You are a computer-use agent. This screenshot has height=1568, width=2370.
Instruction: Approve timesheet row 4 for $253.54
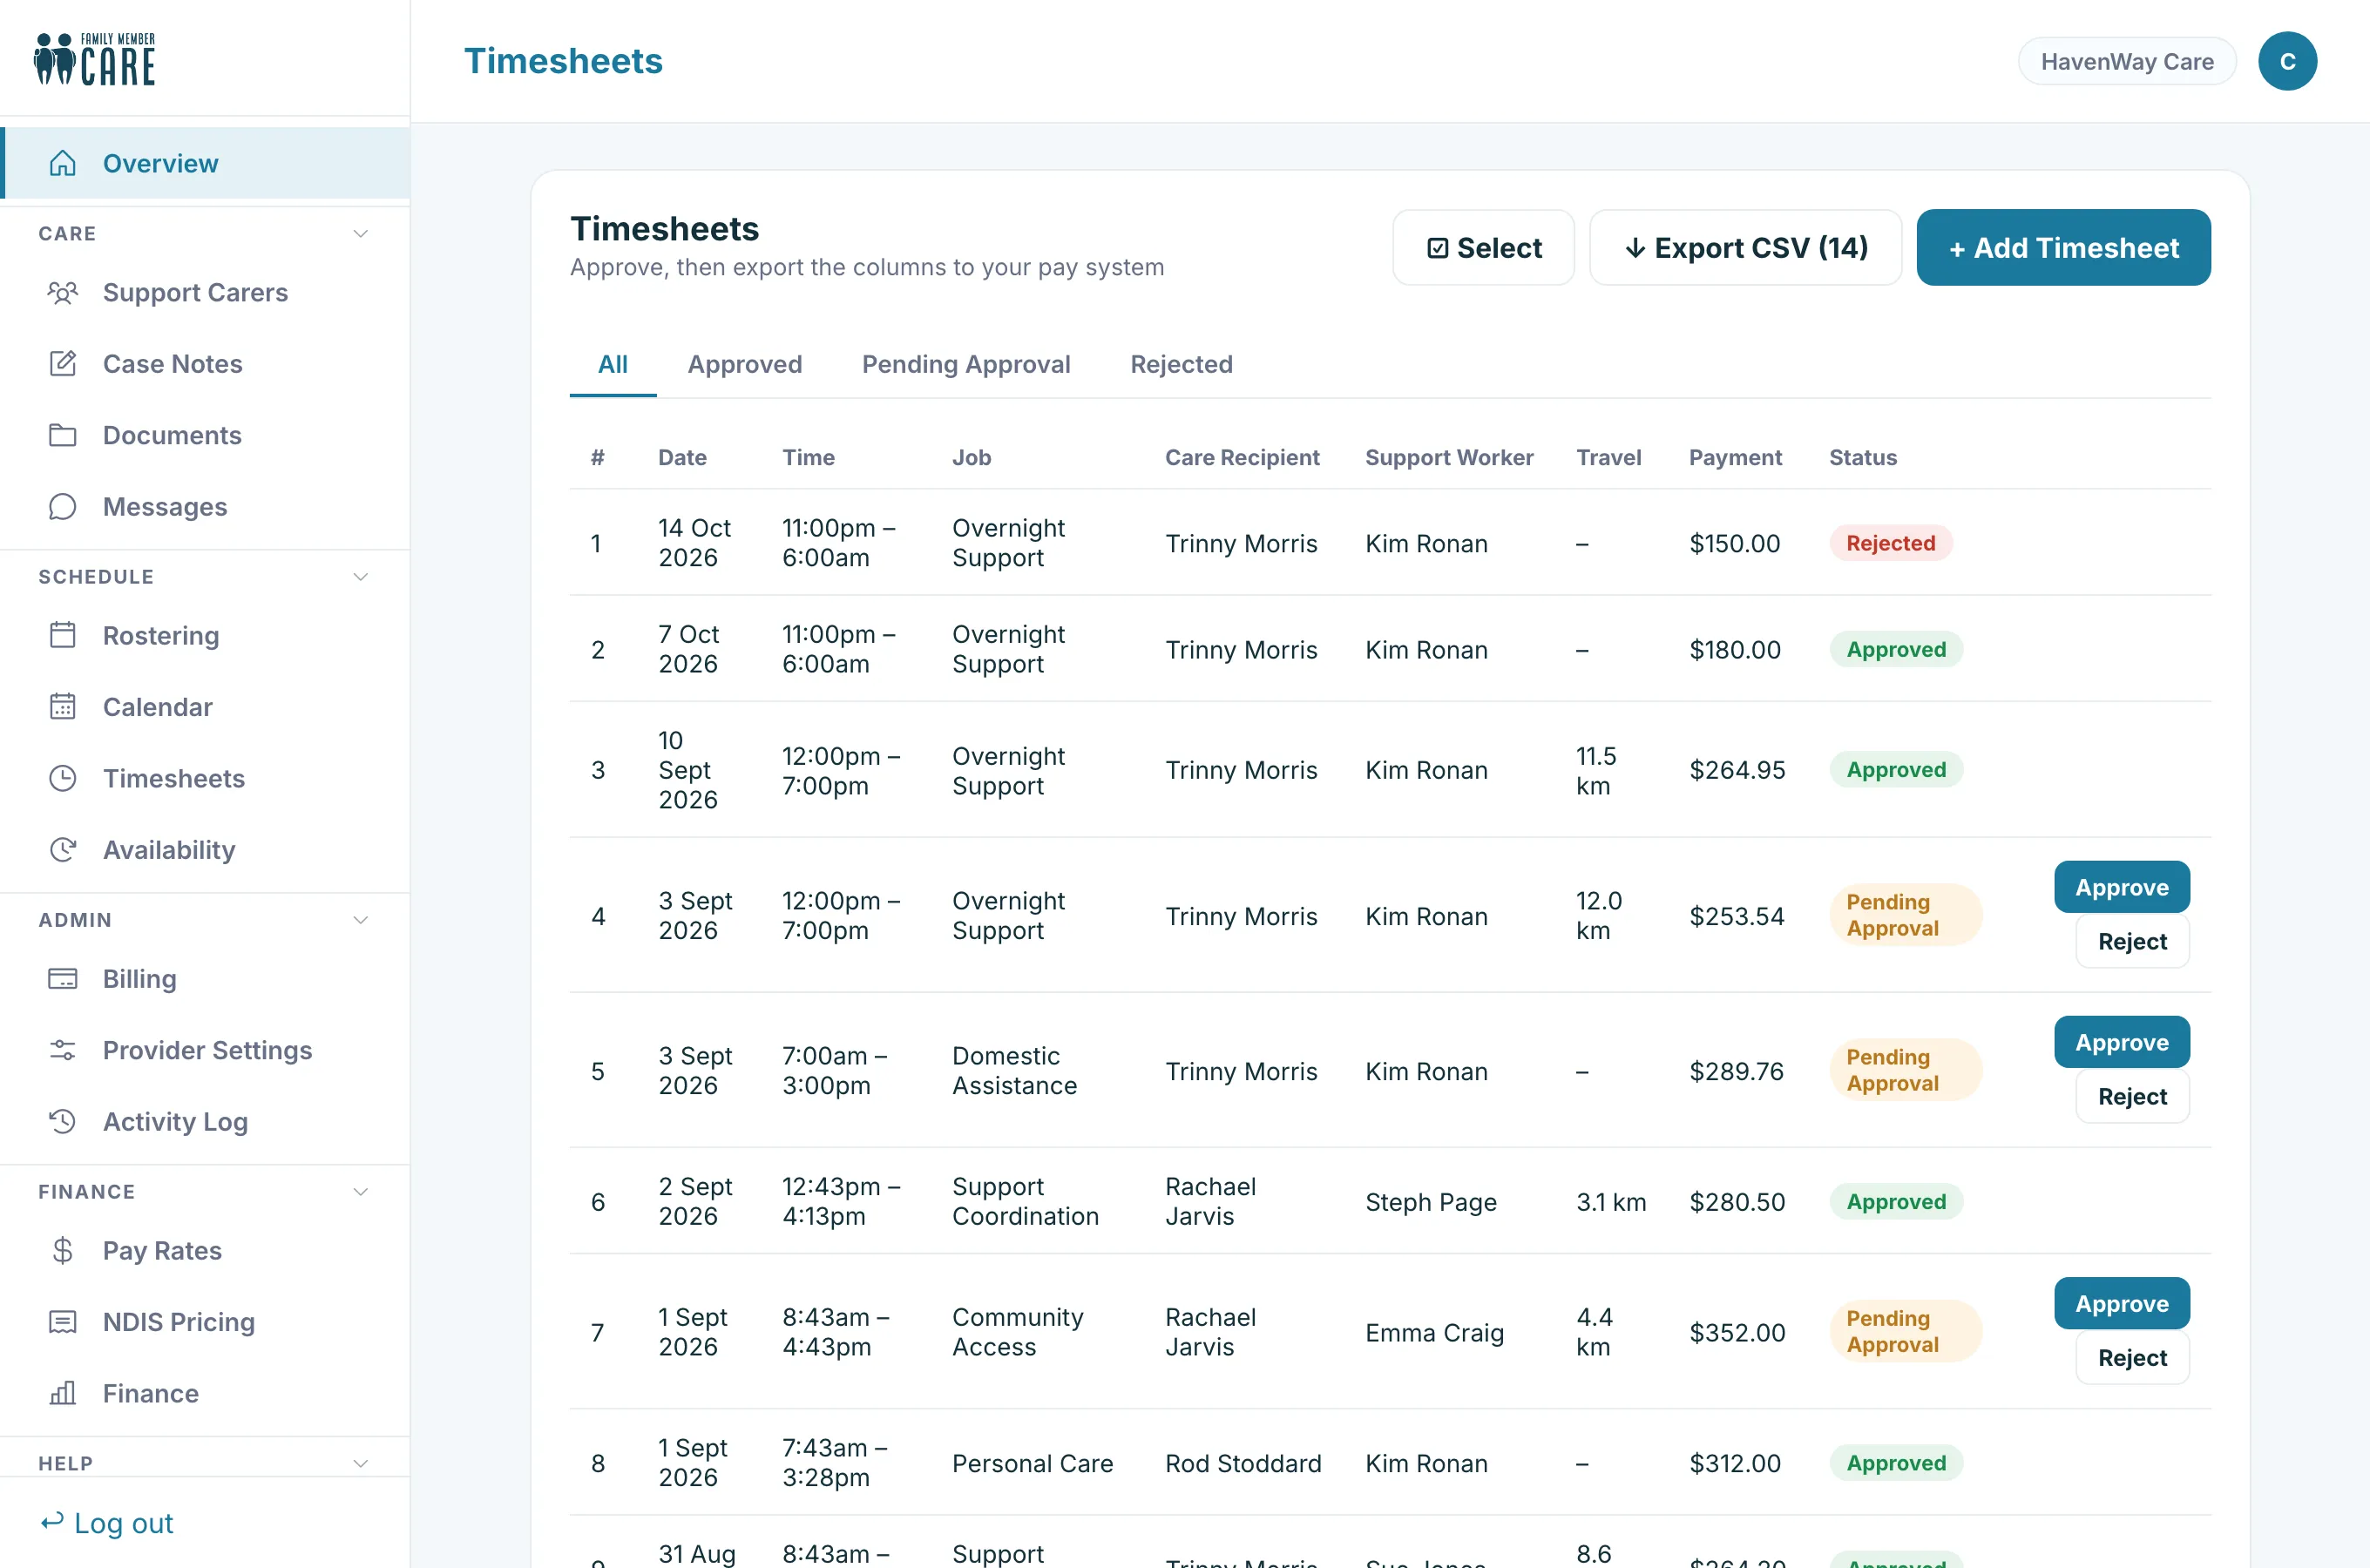2121,886
